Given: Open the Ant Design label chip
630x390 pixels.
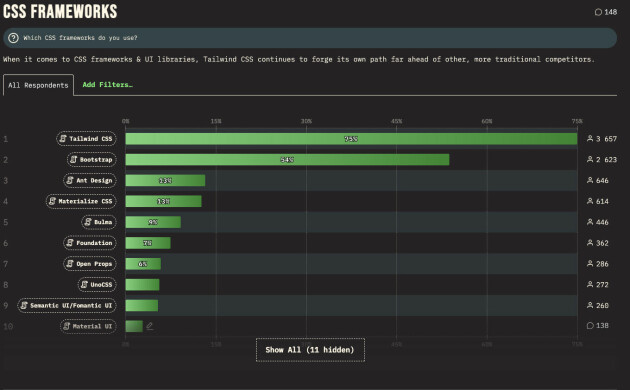Looking at the screenshot, I should (x=90, y=180).
